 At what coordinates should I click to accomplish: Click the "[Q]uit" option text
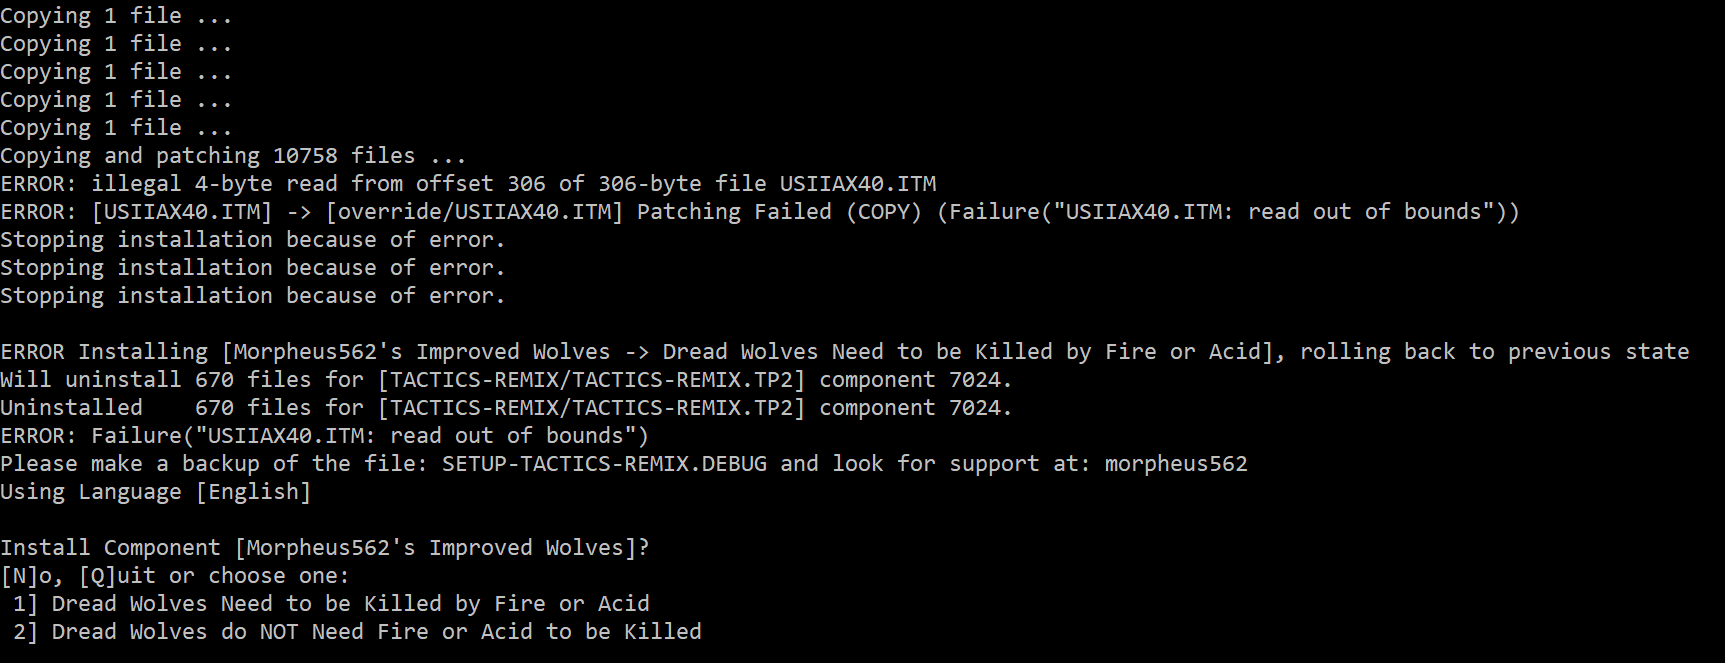click(x=117, y=576)
